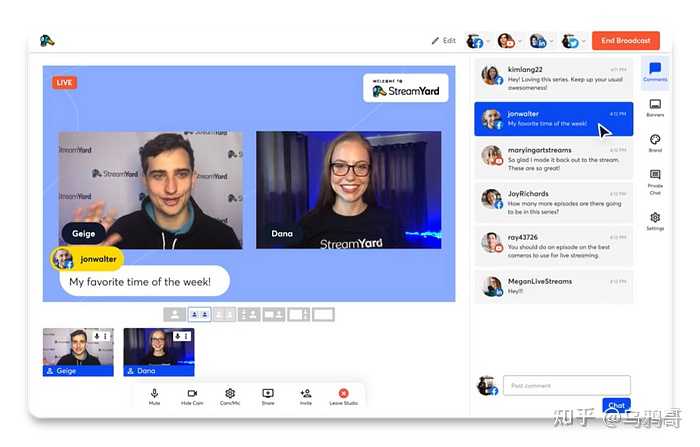The image size is (700, 447).
Task: Click jonwalter's avatar in comments list
Action: click(x=492, y=119)
